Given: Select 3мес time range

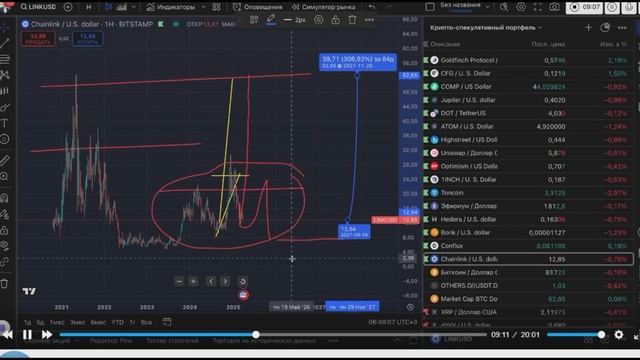Looking at the screenshot, I should (77, 322).
